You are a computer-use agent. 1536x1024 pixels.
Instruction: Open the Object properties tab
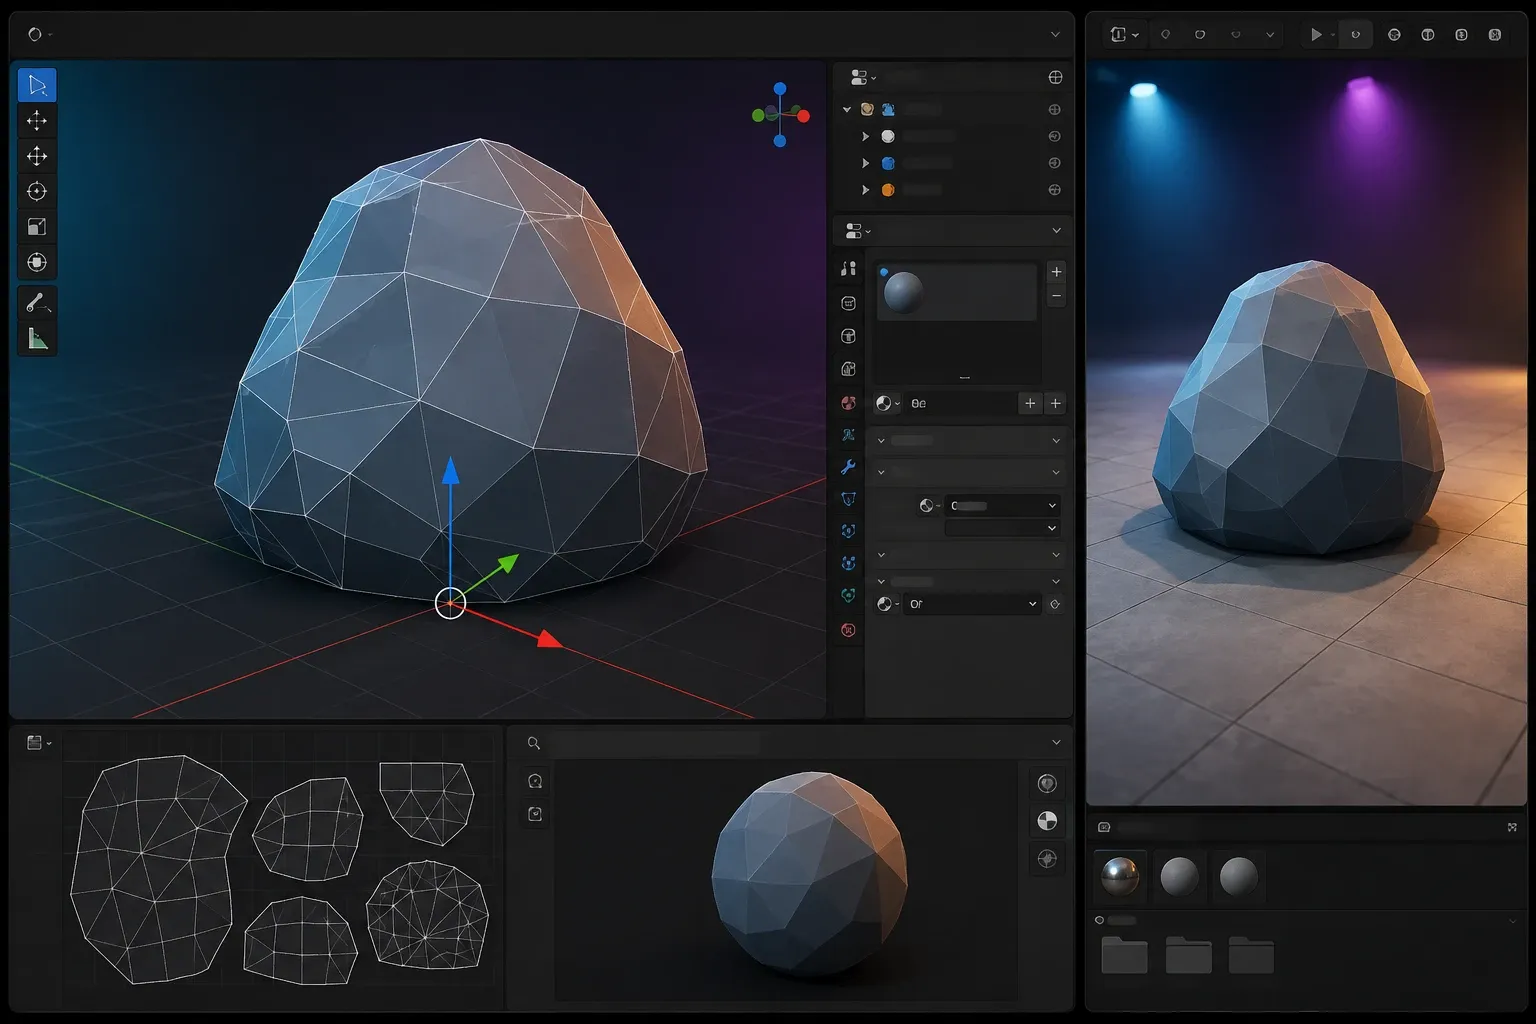(x=848, y=435)
